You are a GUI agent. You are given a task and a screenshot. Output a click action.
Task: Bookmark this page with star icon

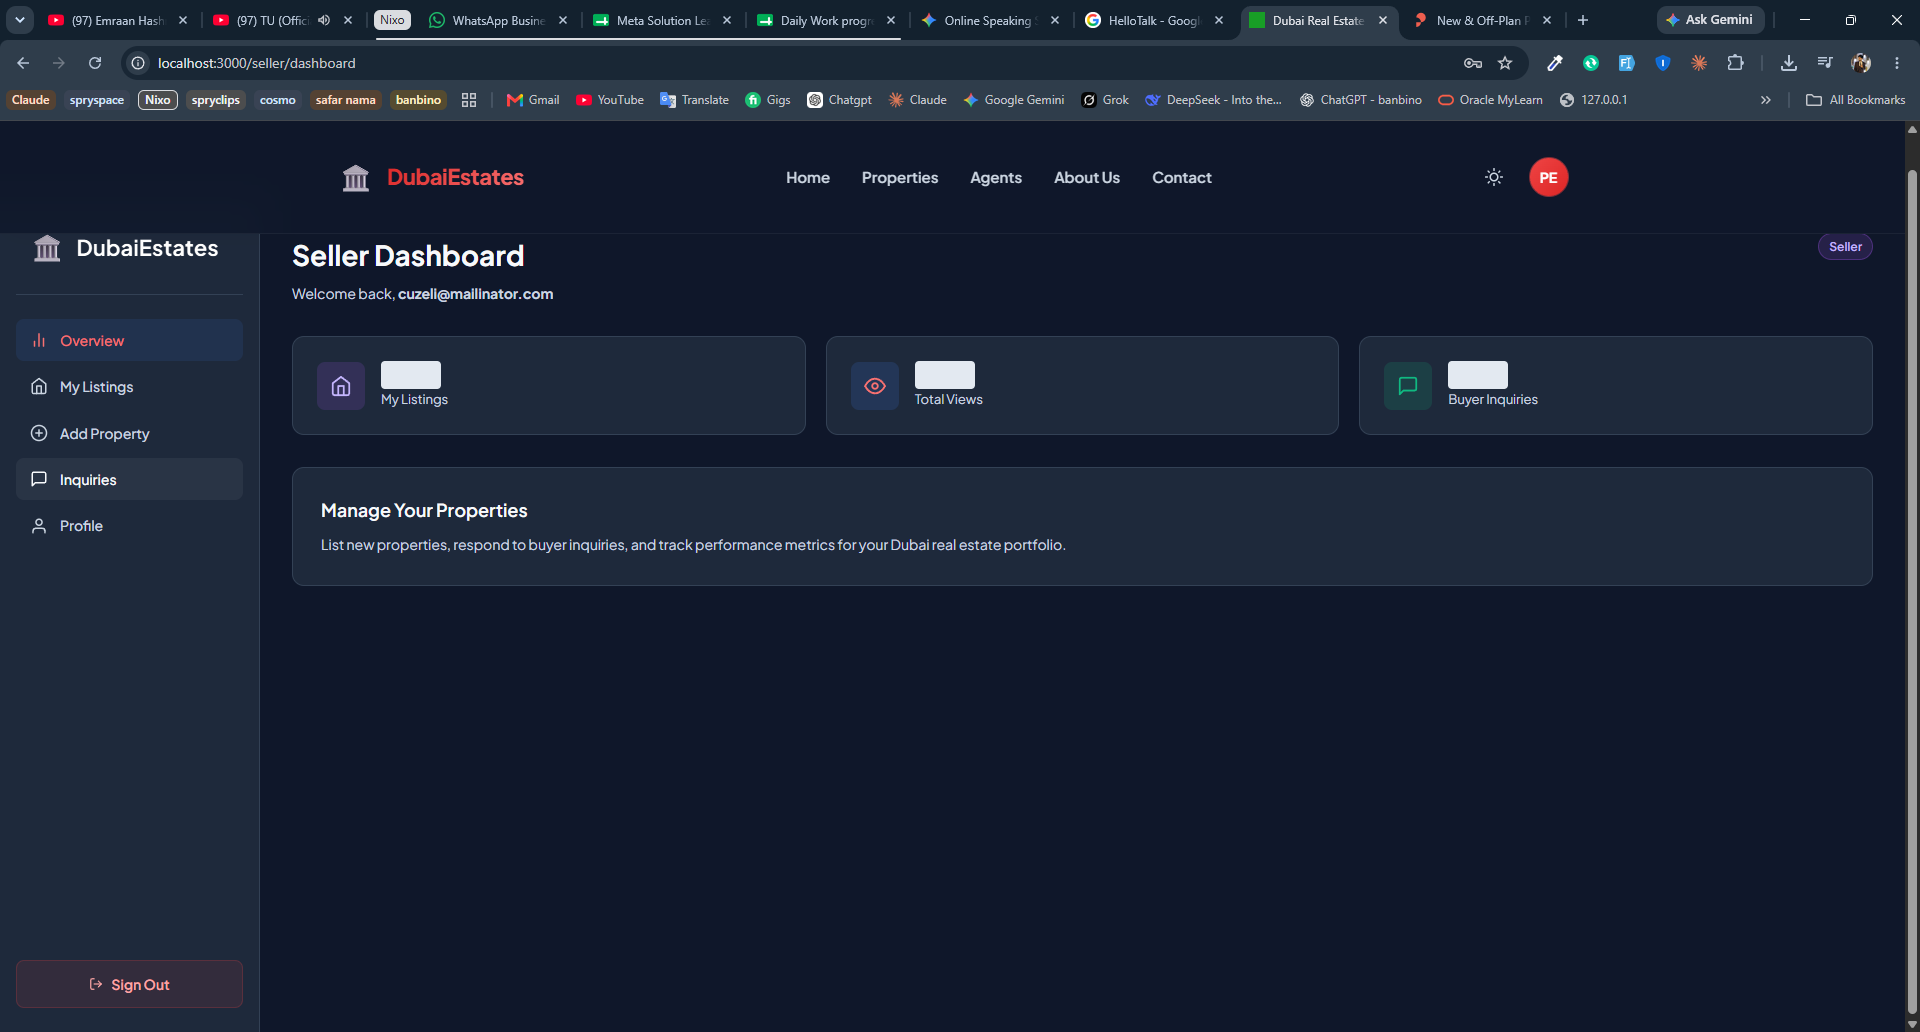1505,63
